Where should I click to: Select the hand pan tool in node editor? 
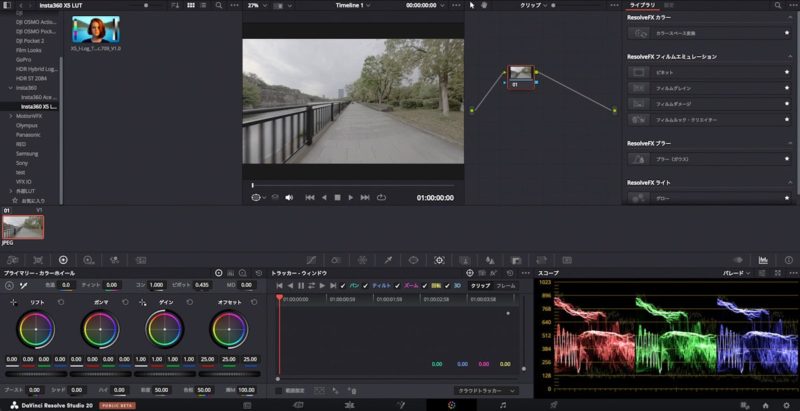(483, 5)
